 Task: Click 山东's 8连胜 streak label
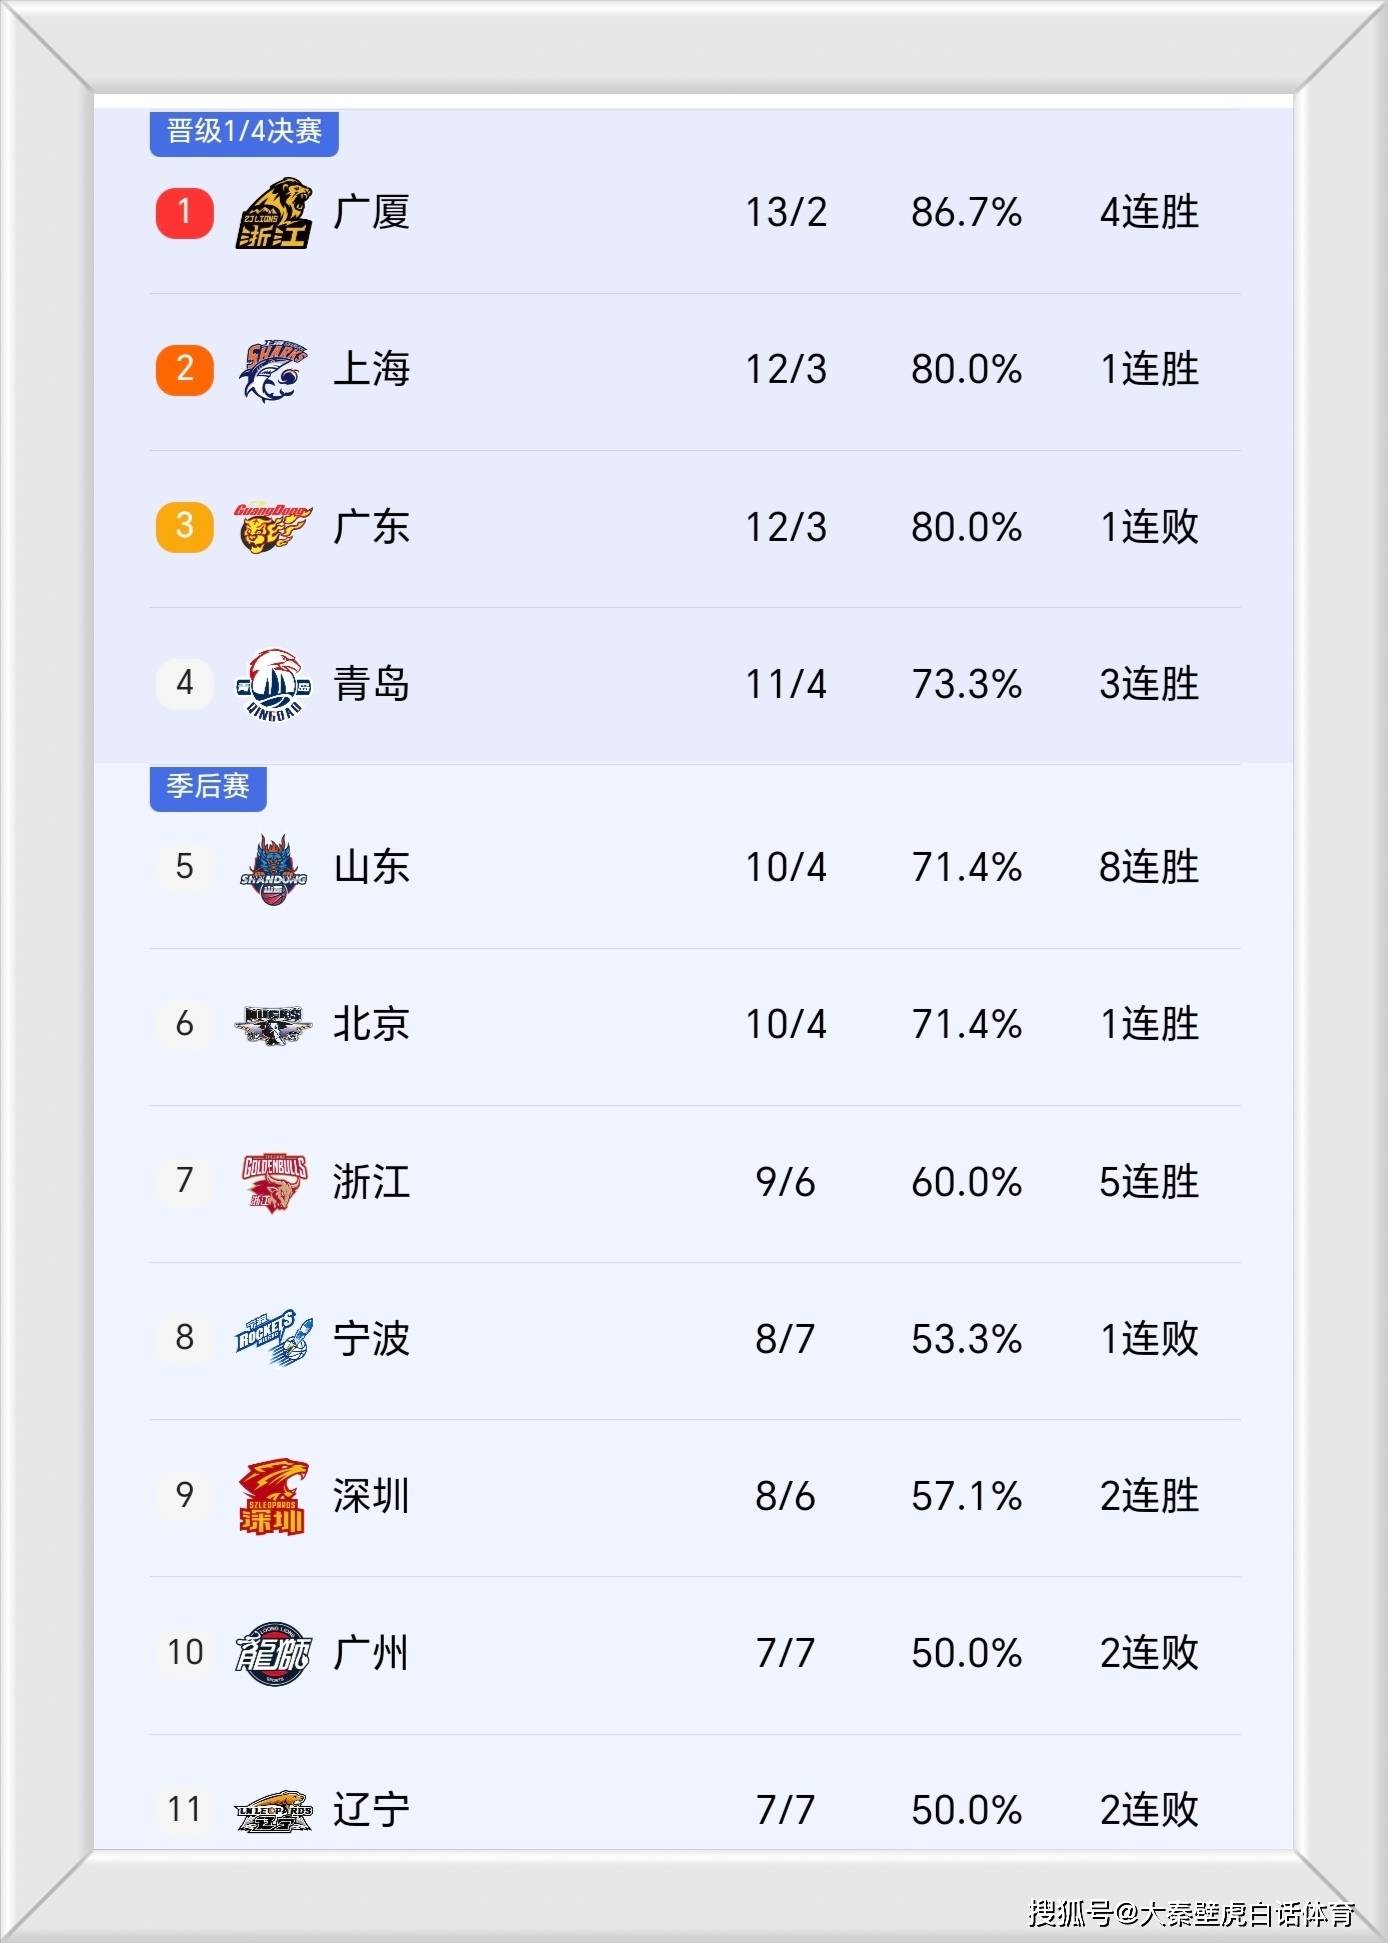pyautogui.click(x=1148, y=868)
